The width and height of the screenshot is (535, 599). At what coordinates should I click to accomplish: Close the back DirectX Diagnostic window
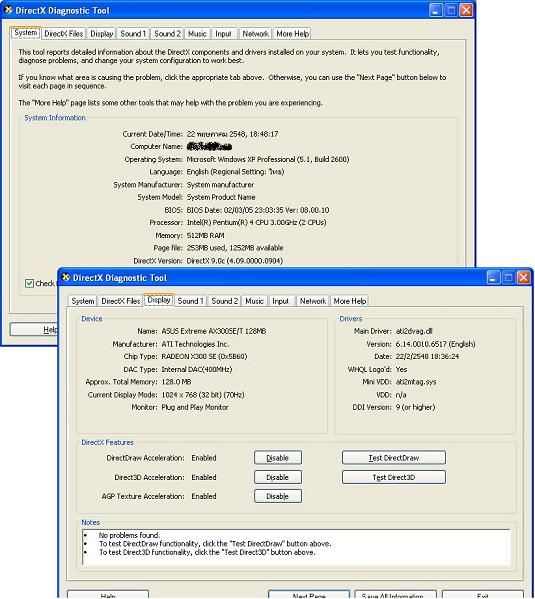click(x=466, y=10)
